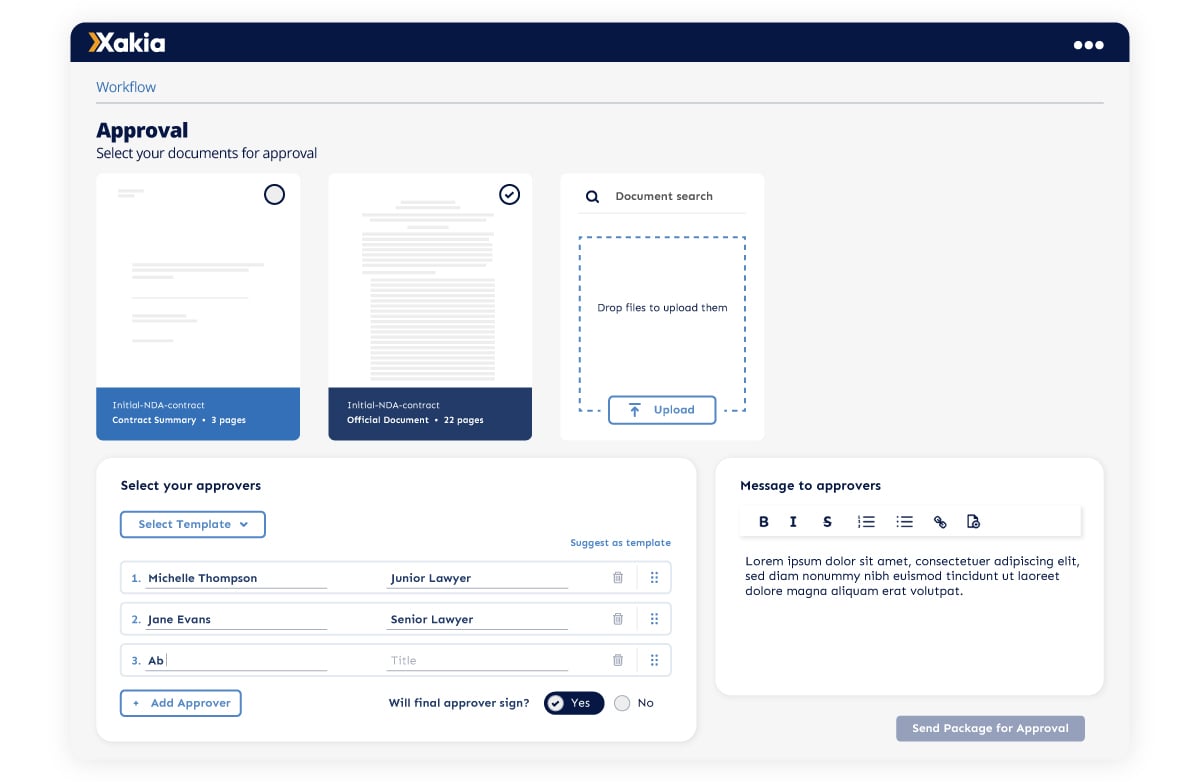Open the document insert icon in message toolbar
The width and height of the screenshot is (1200, 782).
(973, 521)
